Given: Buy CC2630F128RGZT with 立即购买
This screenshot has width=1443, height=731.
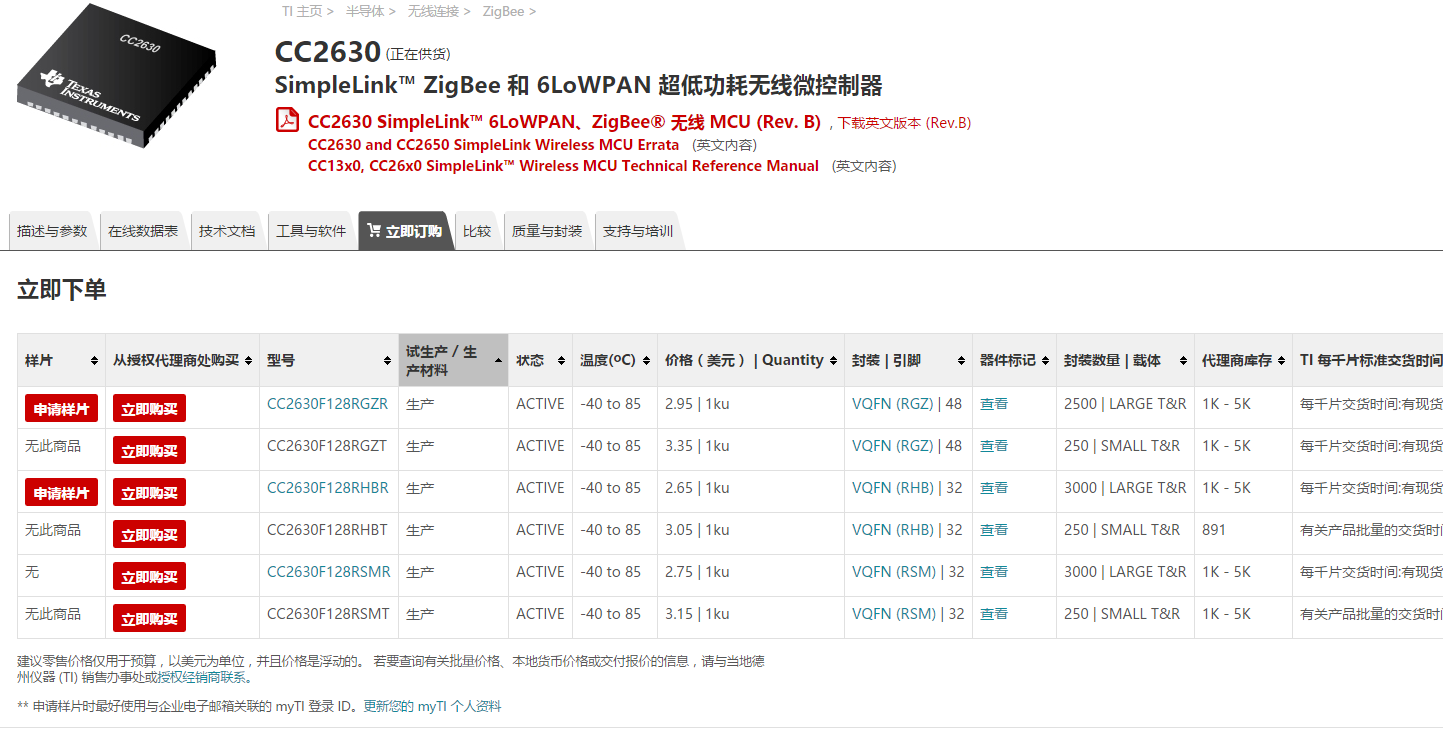Looking at the screenshot, I should [149, 450].
